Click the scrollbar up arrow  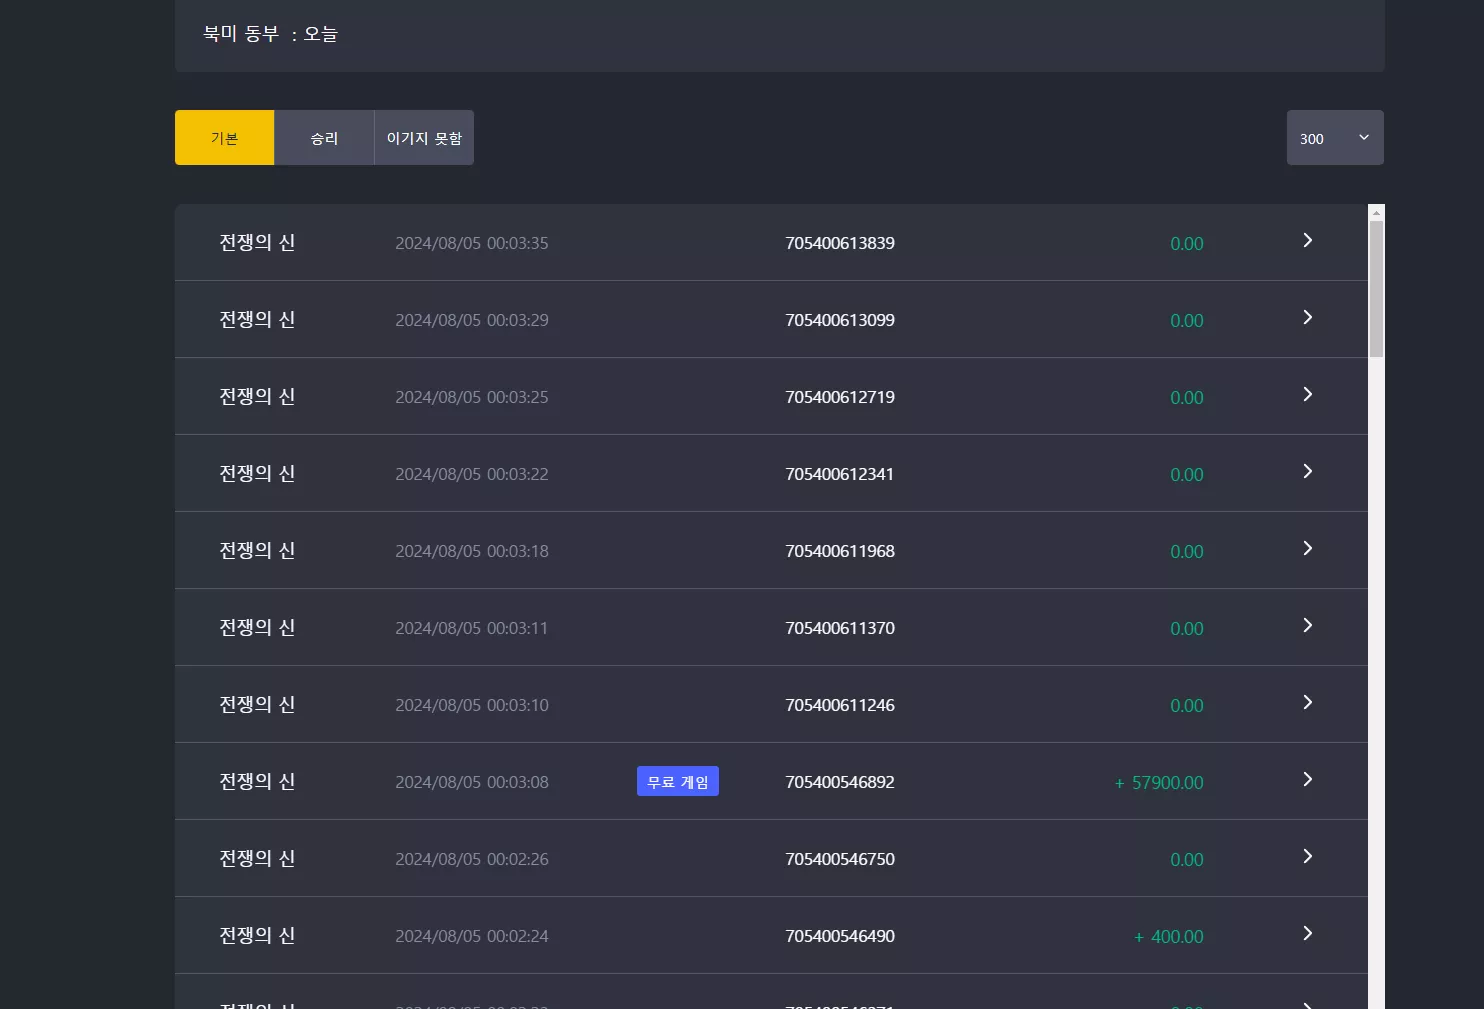point(1376,212)
